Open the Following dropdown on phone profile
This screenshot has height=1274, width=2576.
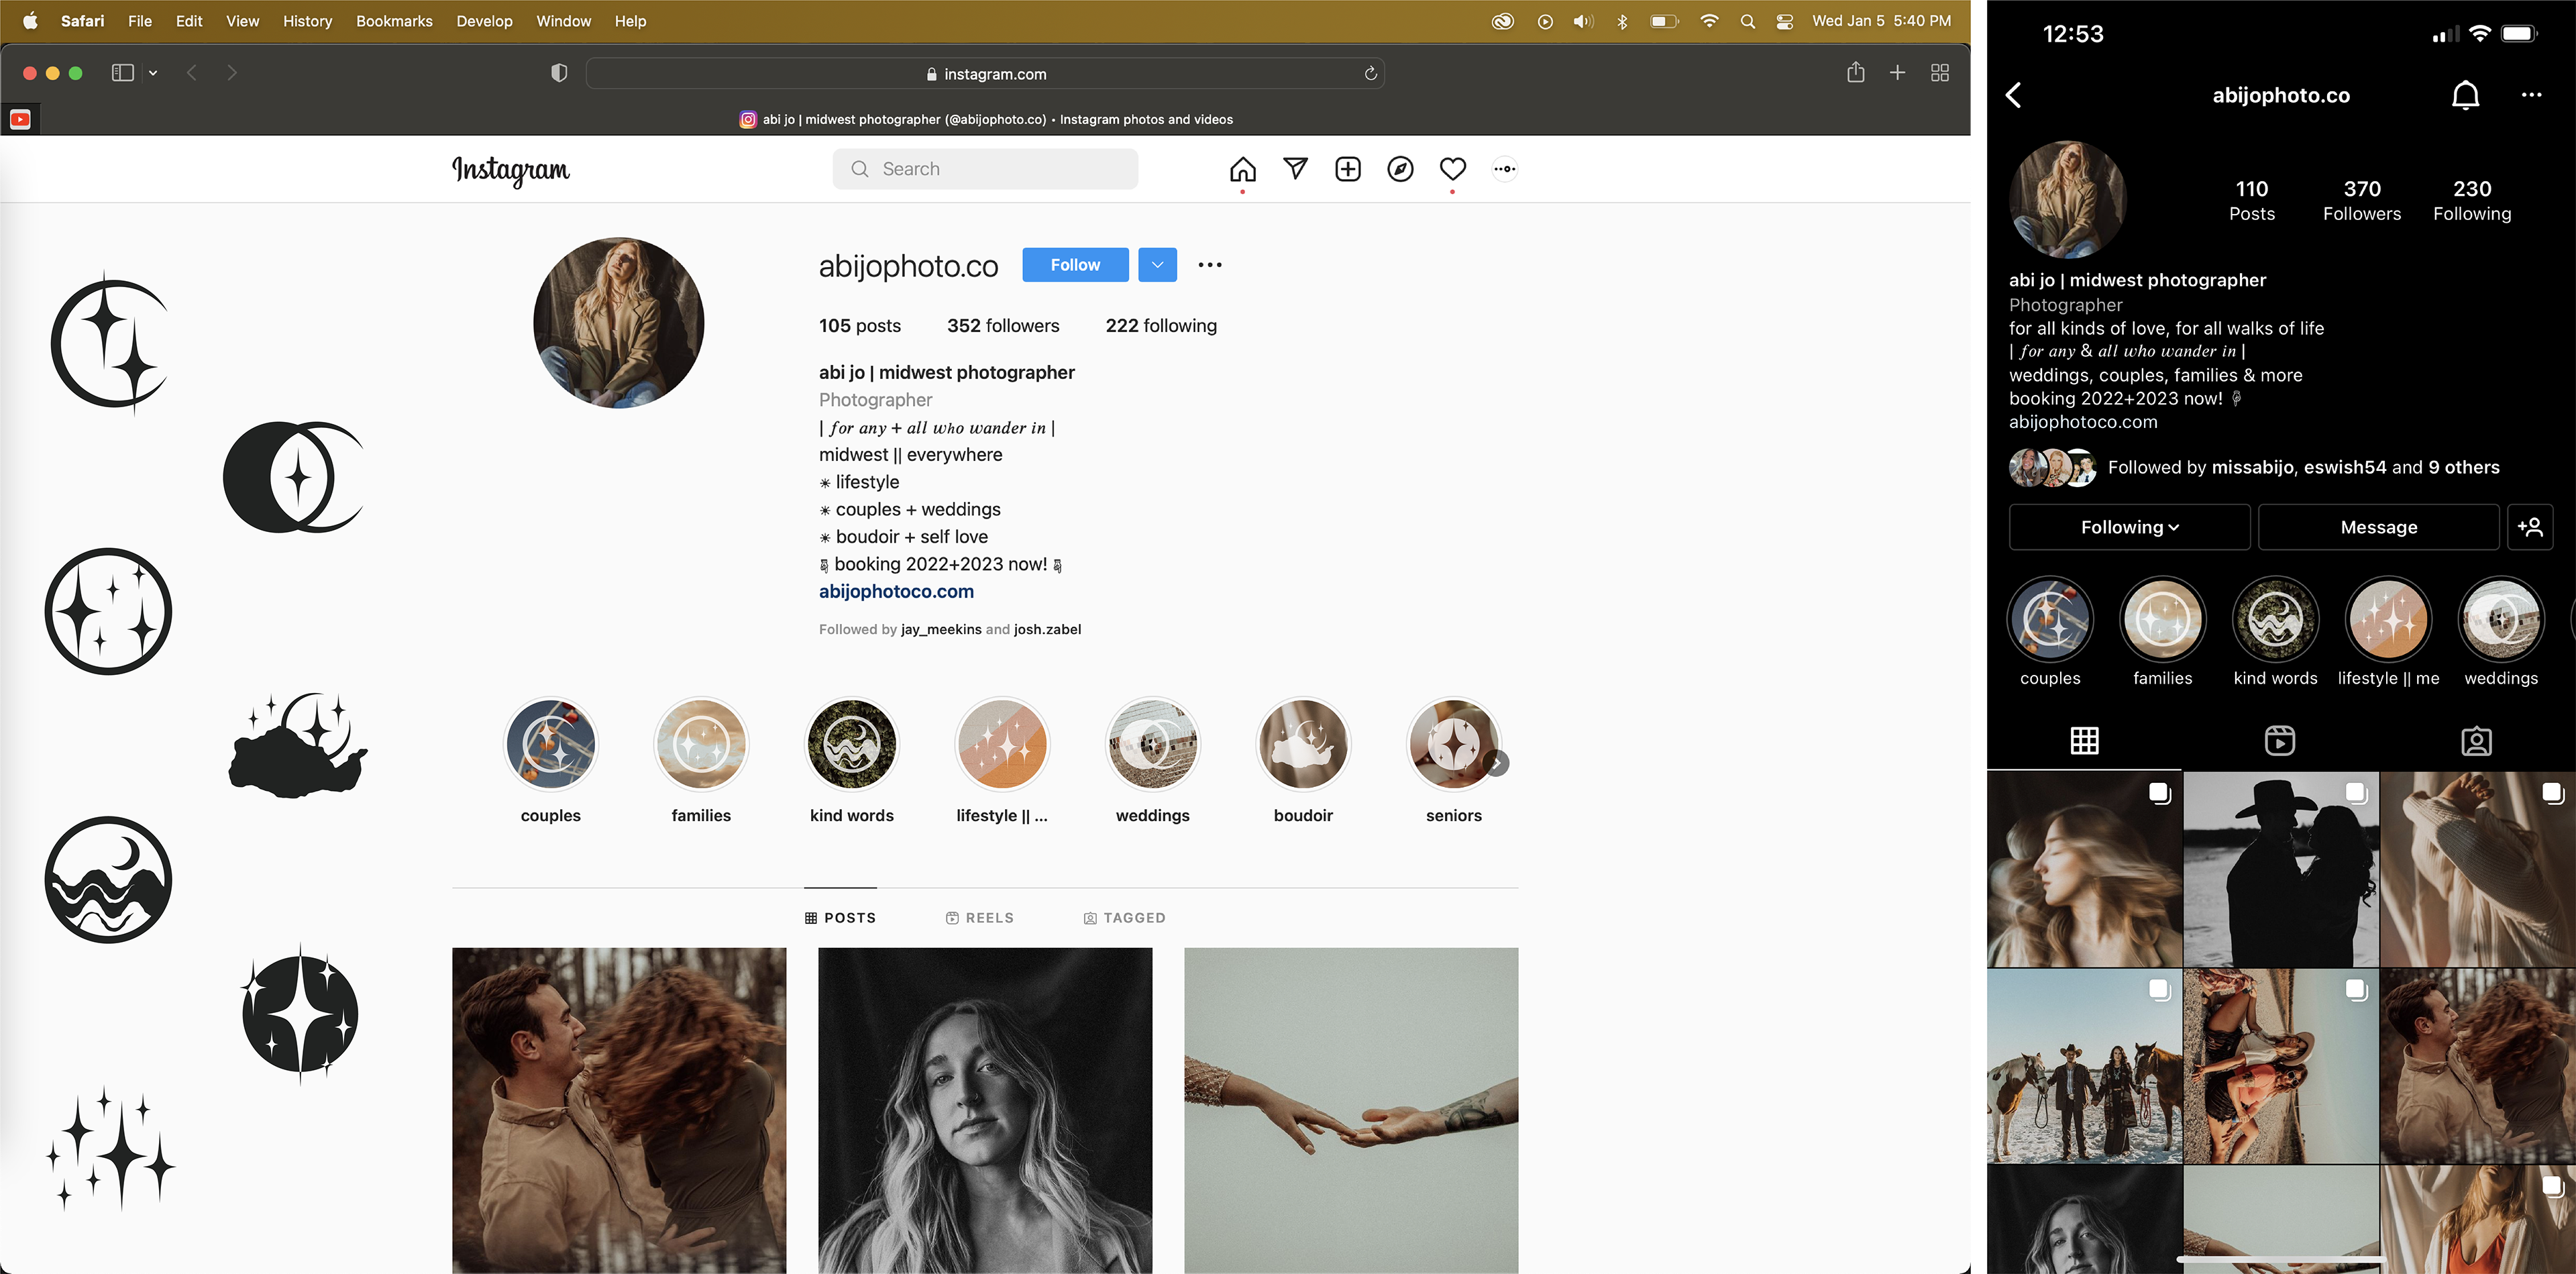coord(2129,527)
